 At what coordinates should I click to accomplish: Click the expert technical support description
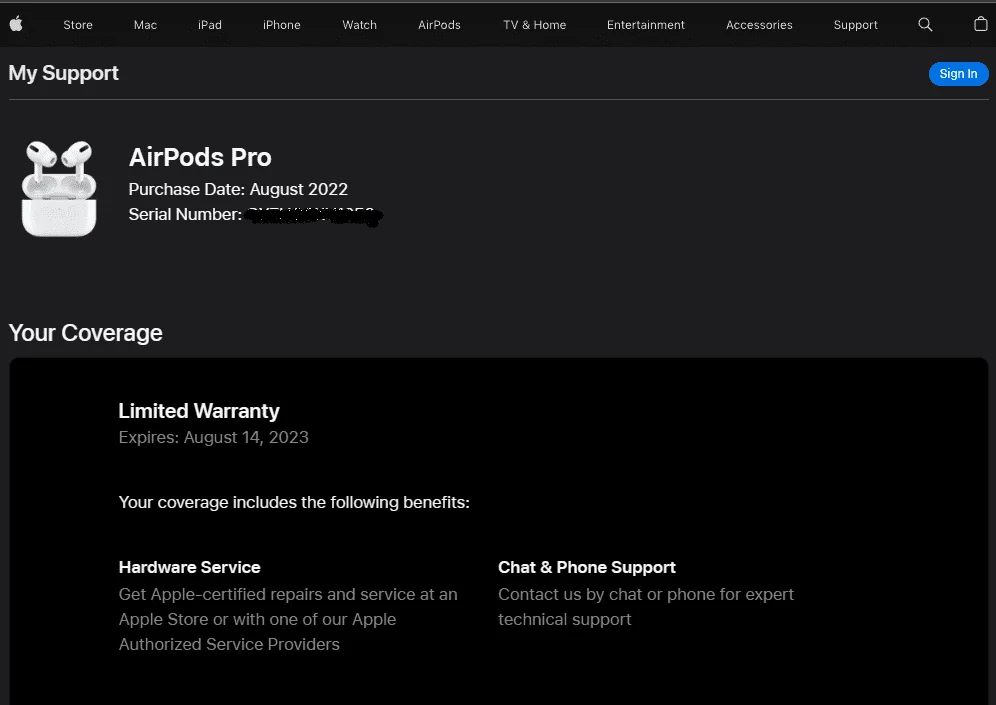[x=645, y=607]
